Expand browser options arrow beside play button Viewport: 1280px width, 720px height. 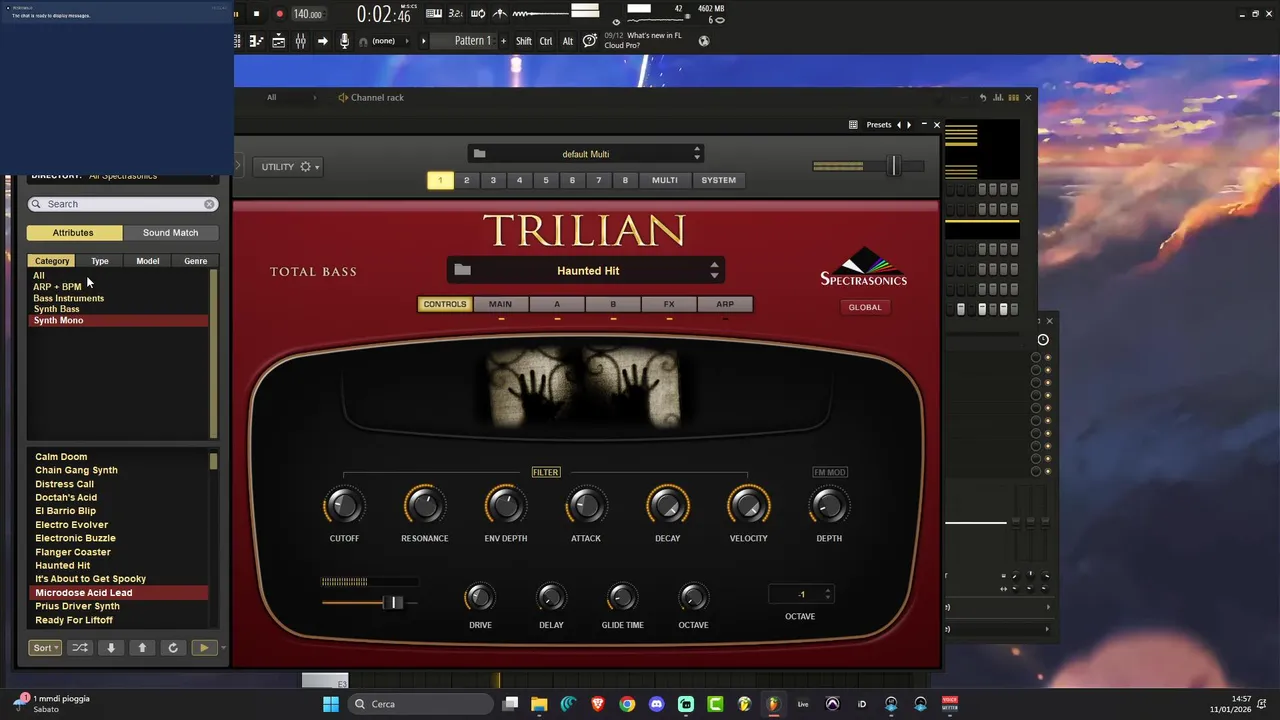pyautogui.click(x=222, y=648)
